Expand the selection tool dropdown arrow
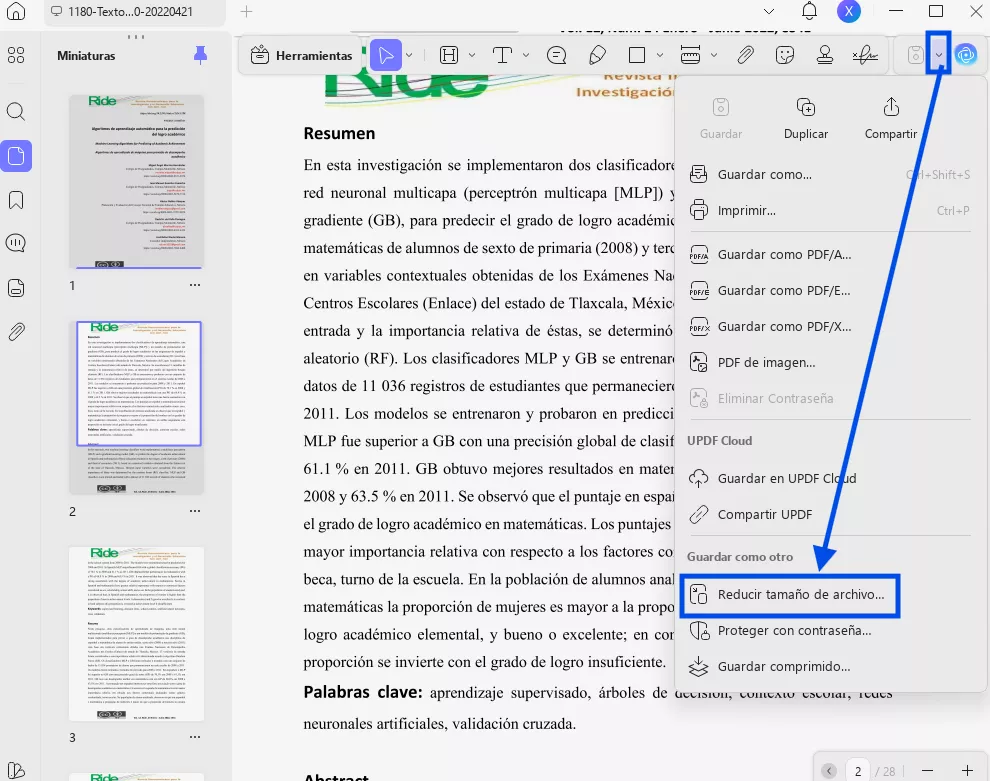Screen dimensions: 990x781 [409, 56]
